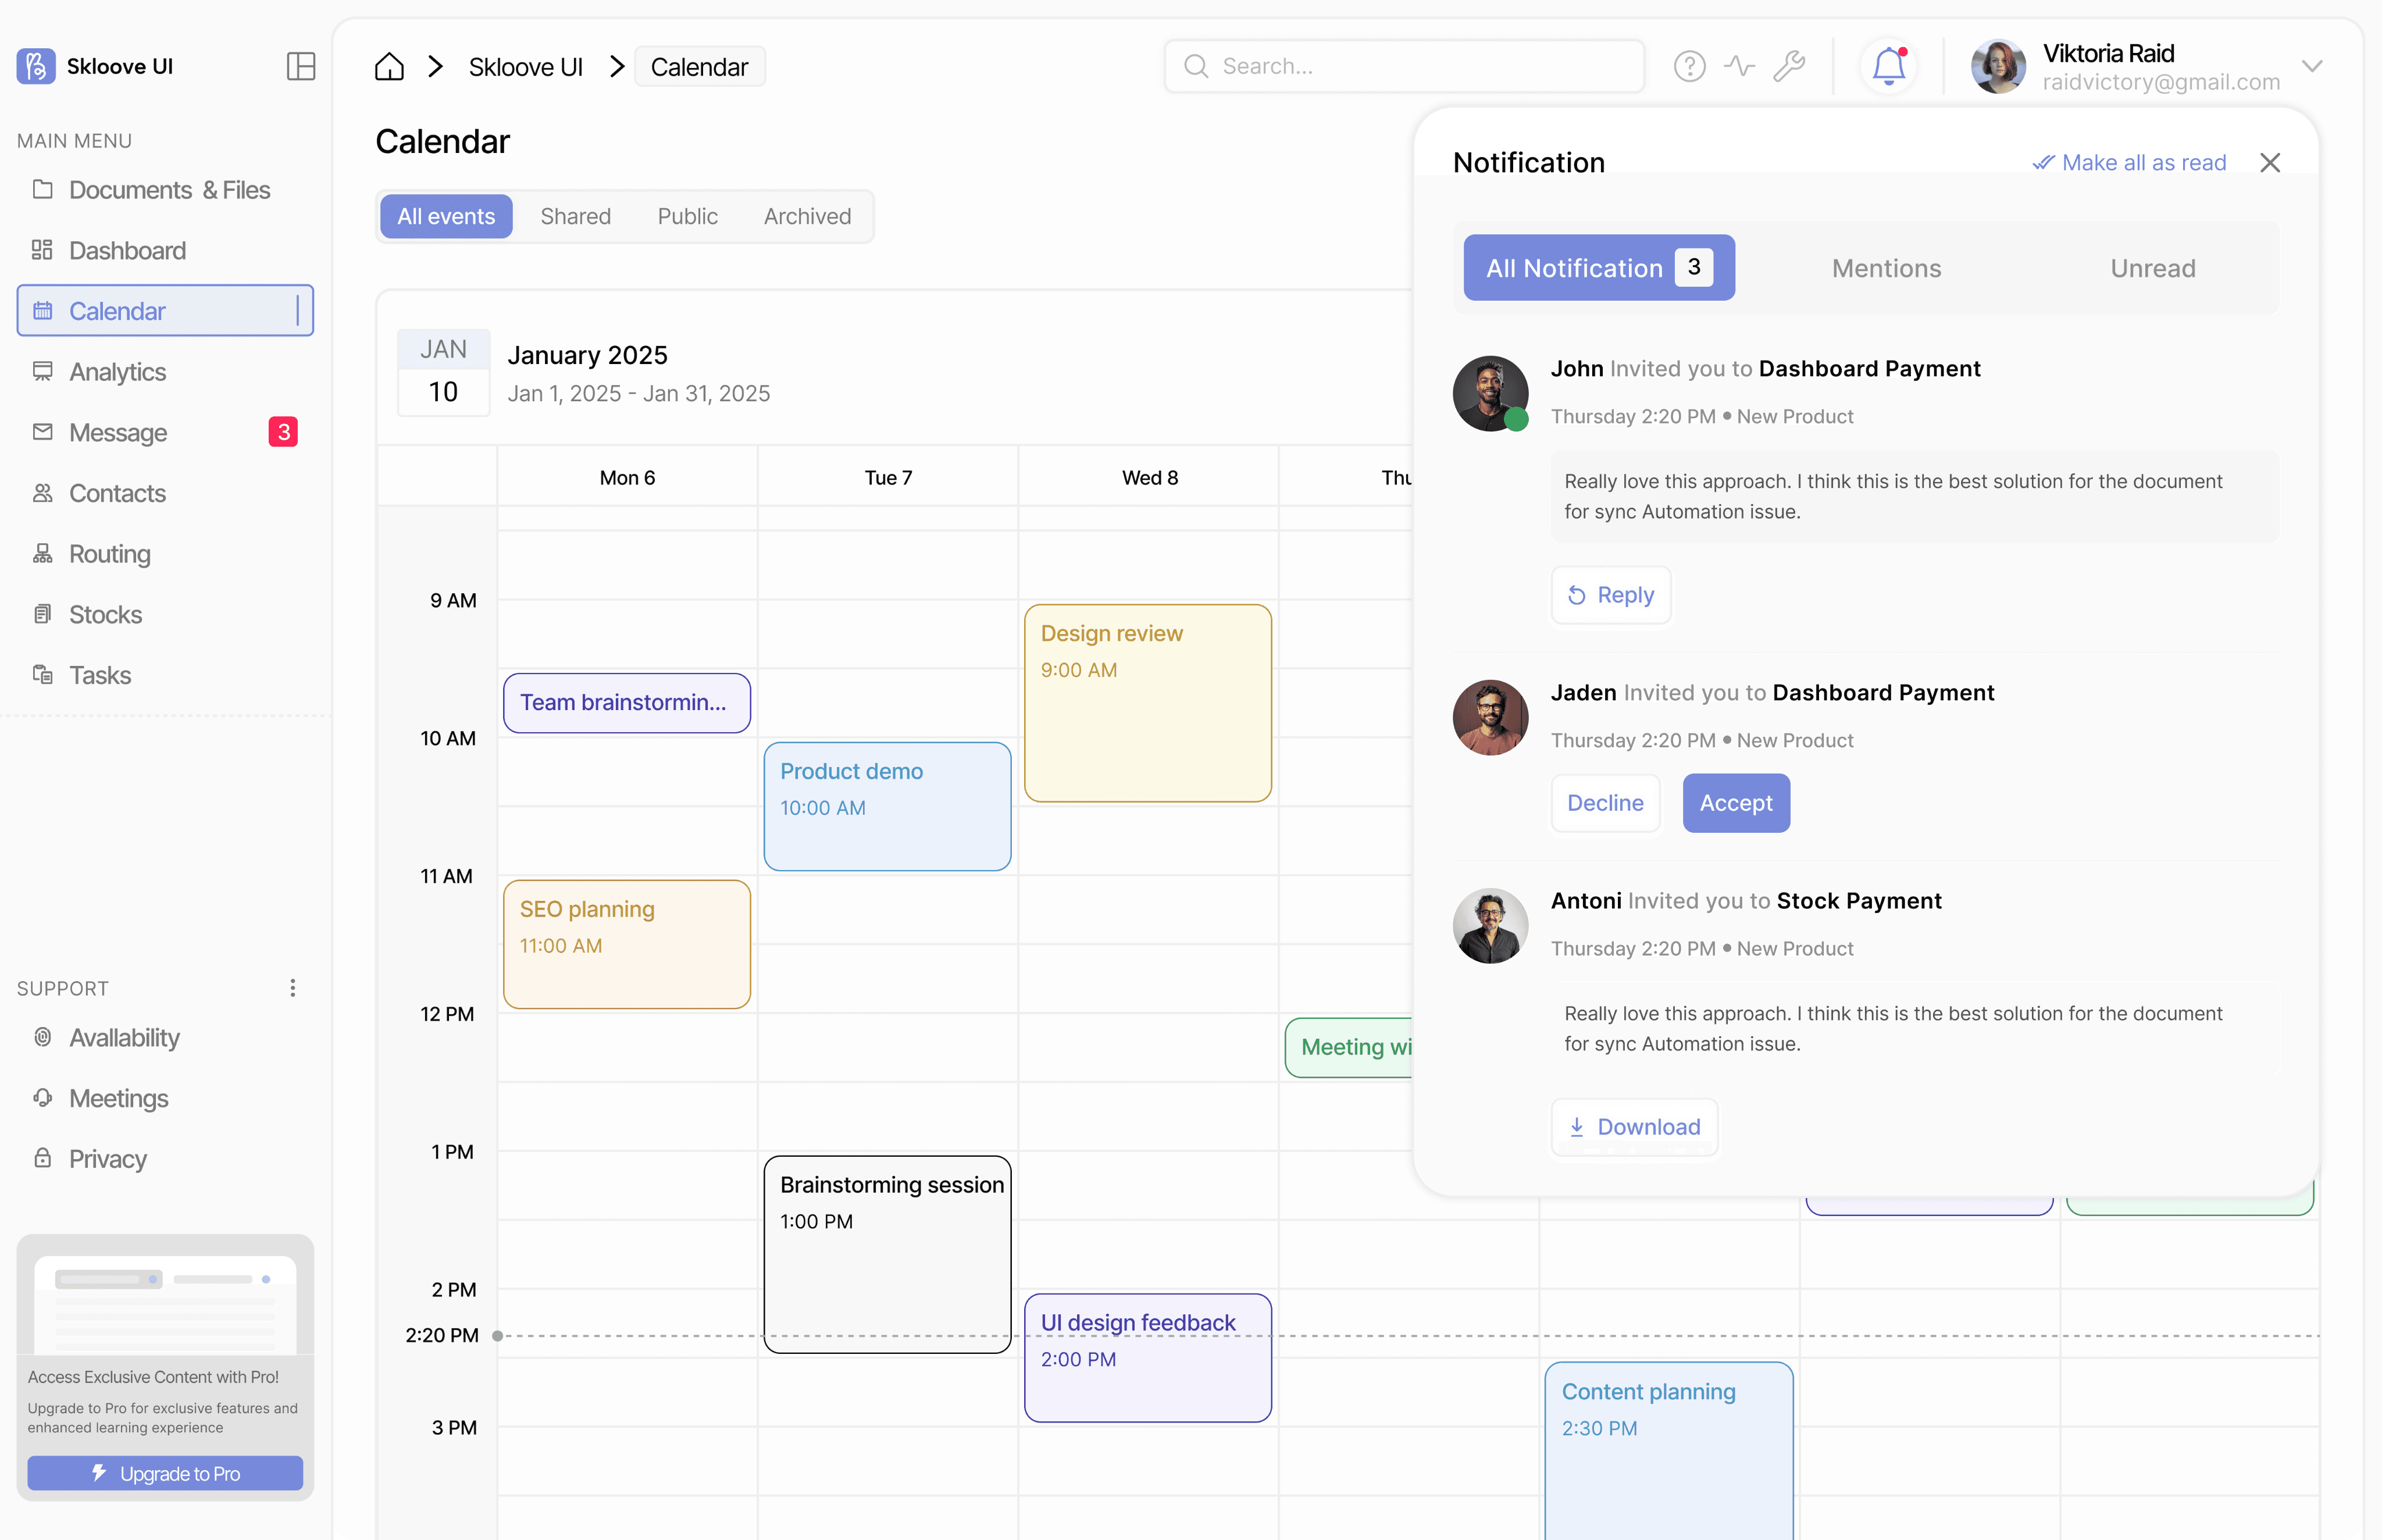Click Jaden's avatar in notifications
The width and height of the screenshot is (2382, 1540).
(1489, 717)
